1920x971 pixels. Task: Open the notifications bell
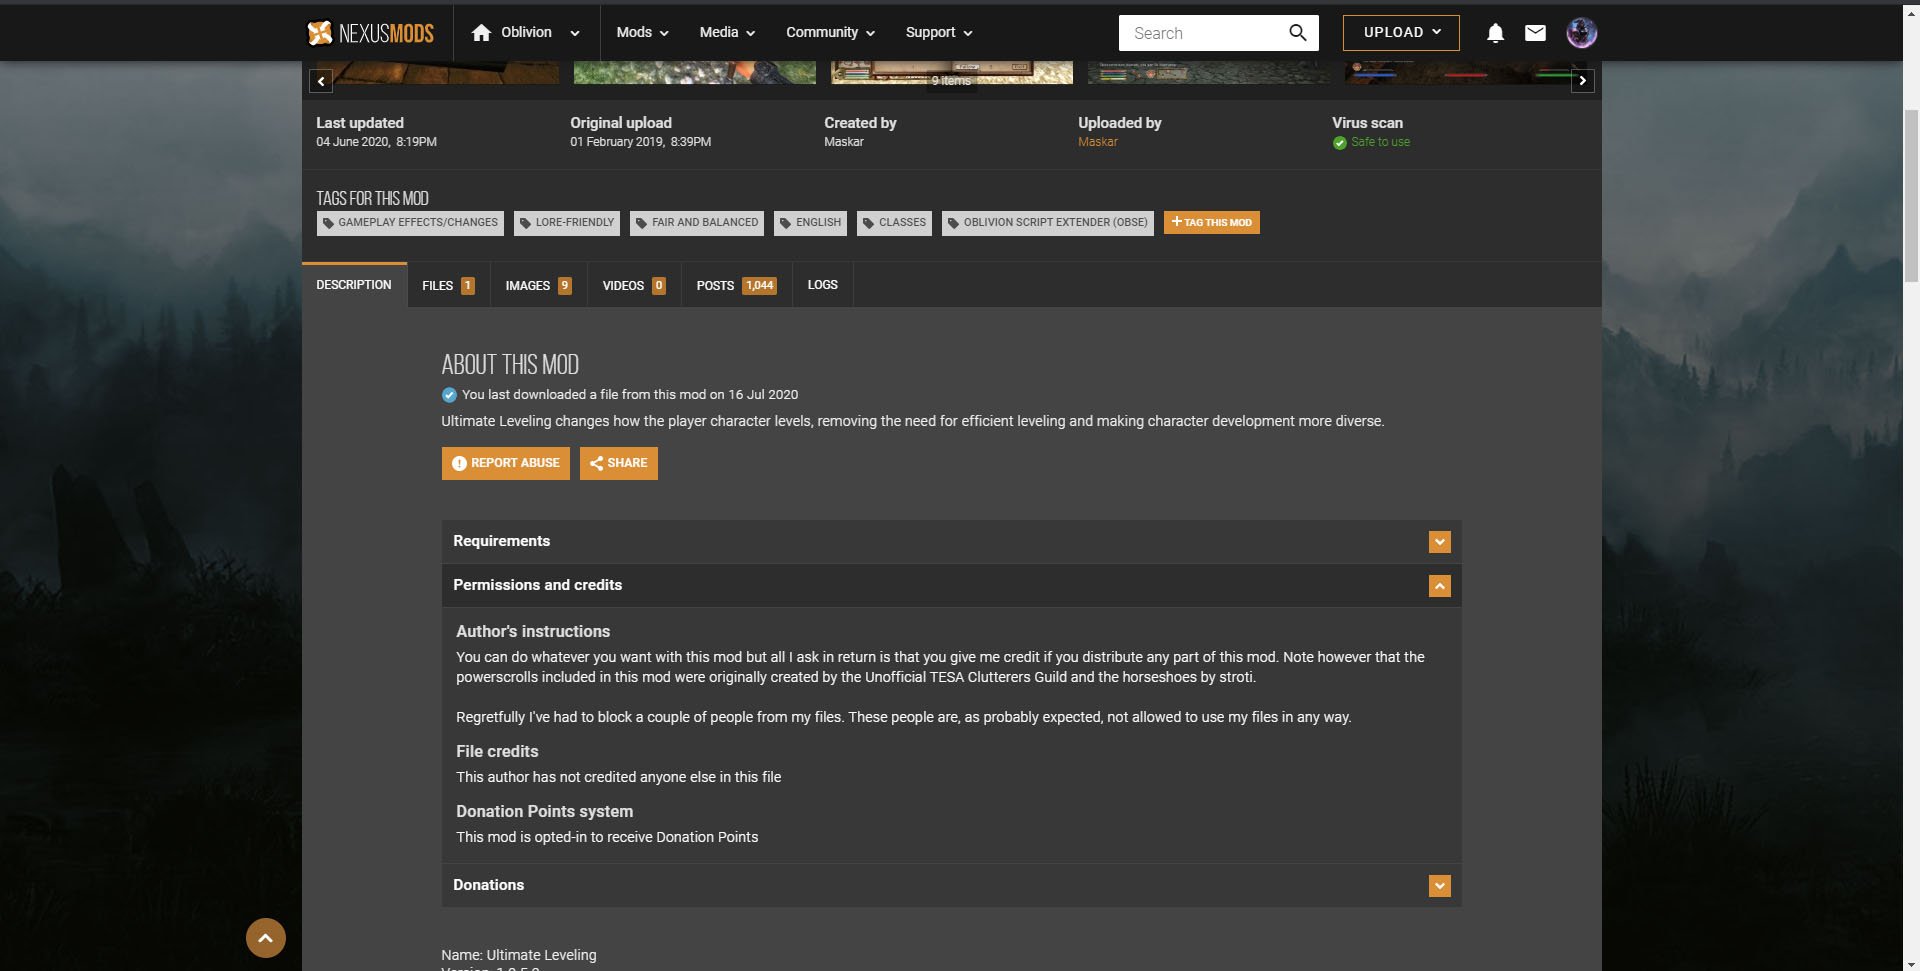1495,33
